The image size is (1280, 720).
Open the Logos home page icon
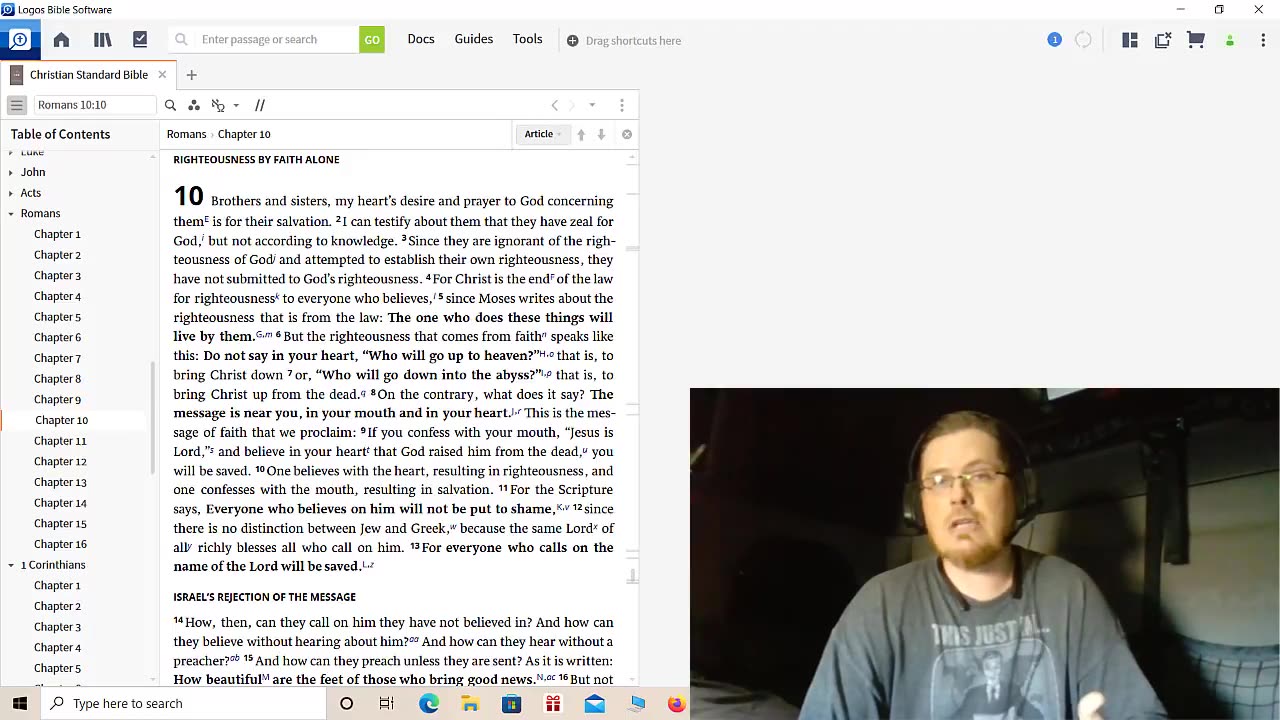pos(61,40)
